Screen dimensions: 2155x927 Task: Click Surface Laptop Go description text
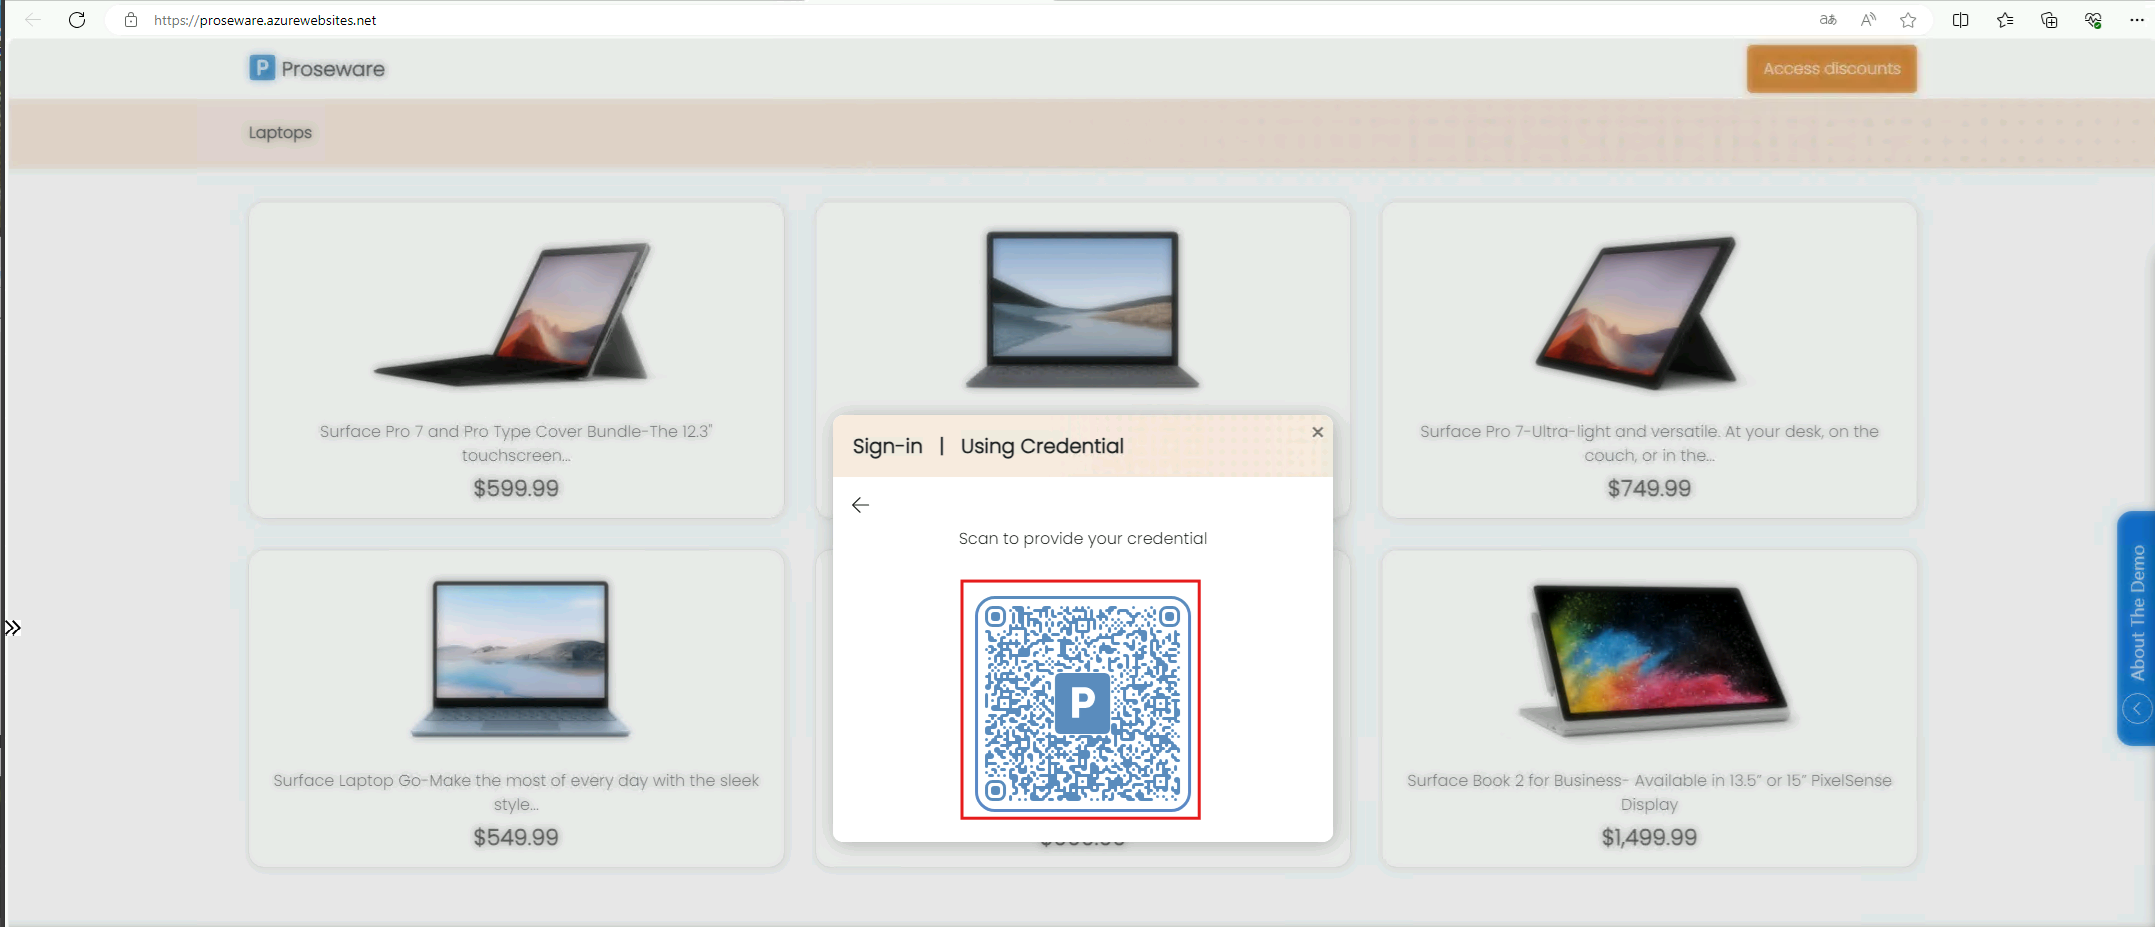coord(516,792)
